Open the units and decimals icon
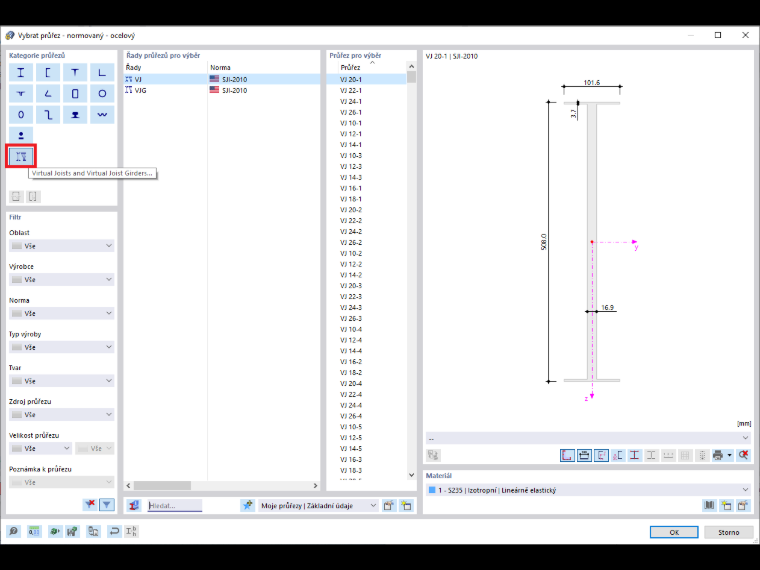Image resolution: width=760 pixels, height=570 pixels. tap(34, 531)
